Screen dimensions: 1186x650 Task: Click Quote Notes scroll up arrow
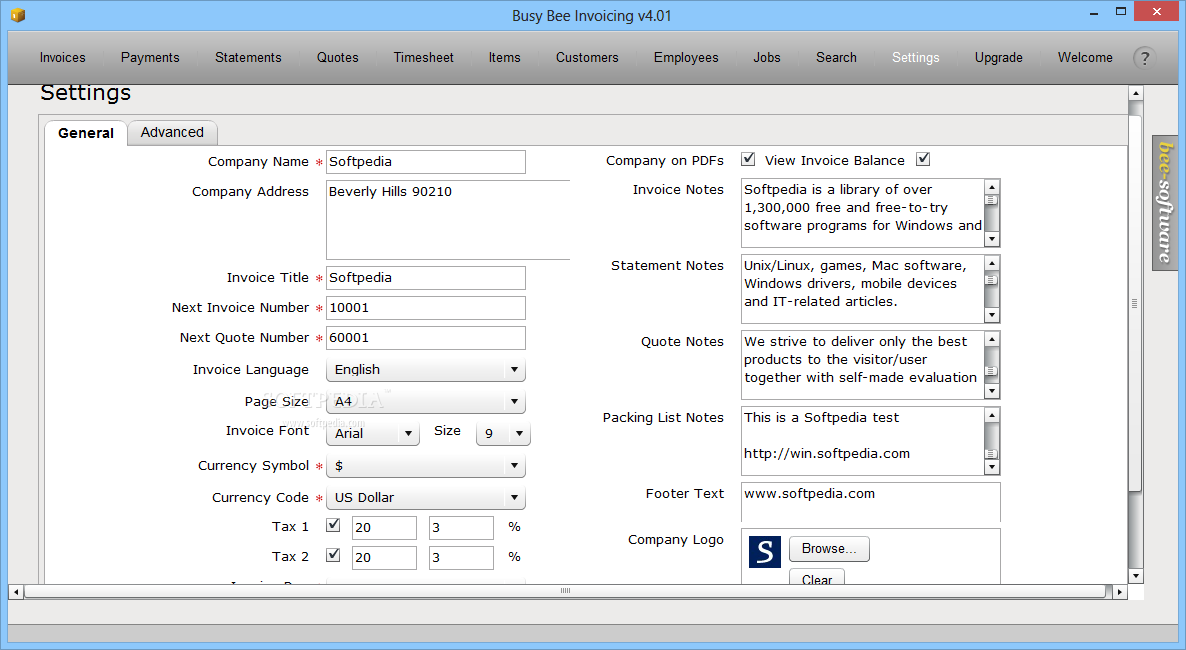[992, 338]
